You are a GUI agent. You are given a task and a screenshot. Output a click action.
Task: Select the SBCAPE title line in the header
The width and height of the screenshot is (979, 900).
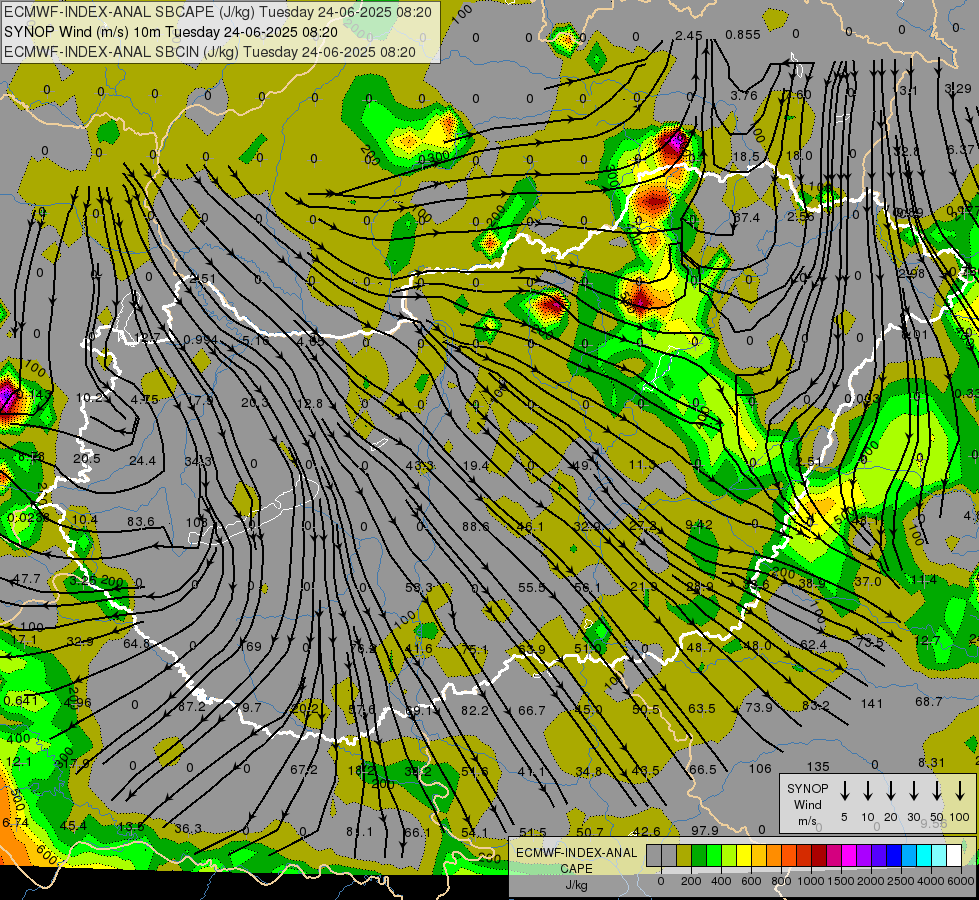[218, 12]
